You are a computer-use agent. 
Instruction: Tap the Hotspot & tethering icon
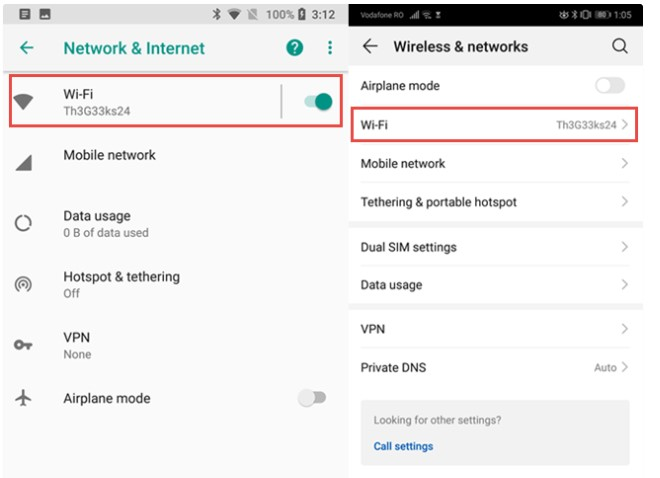pos(23,284)
